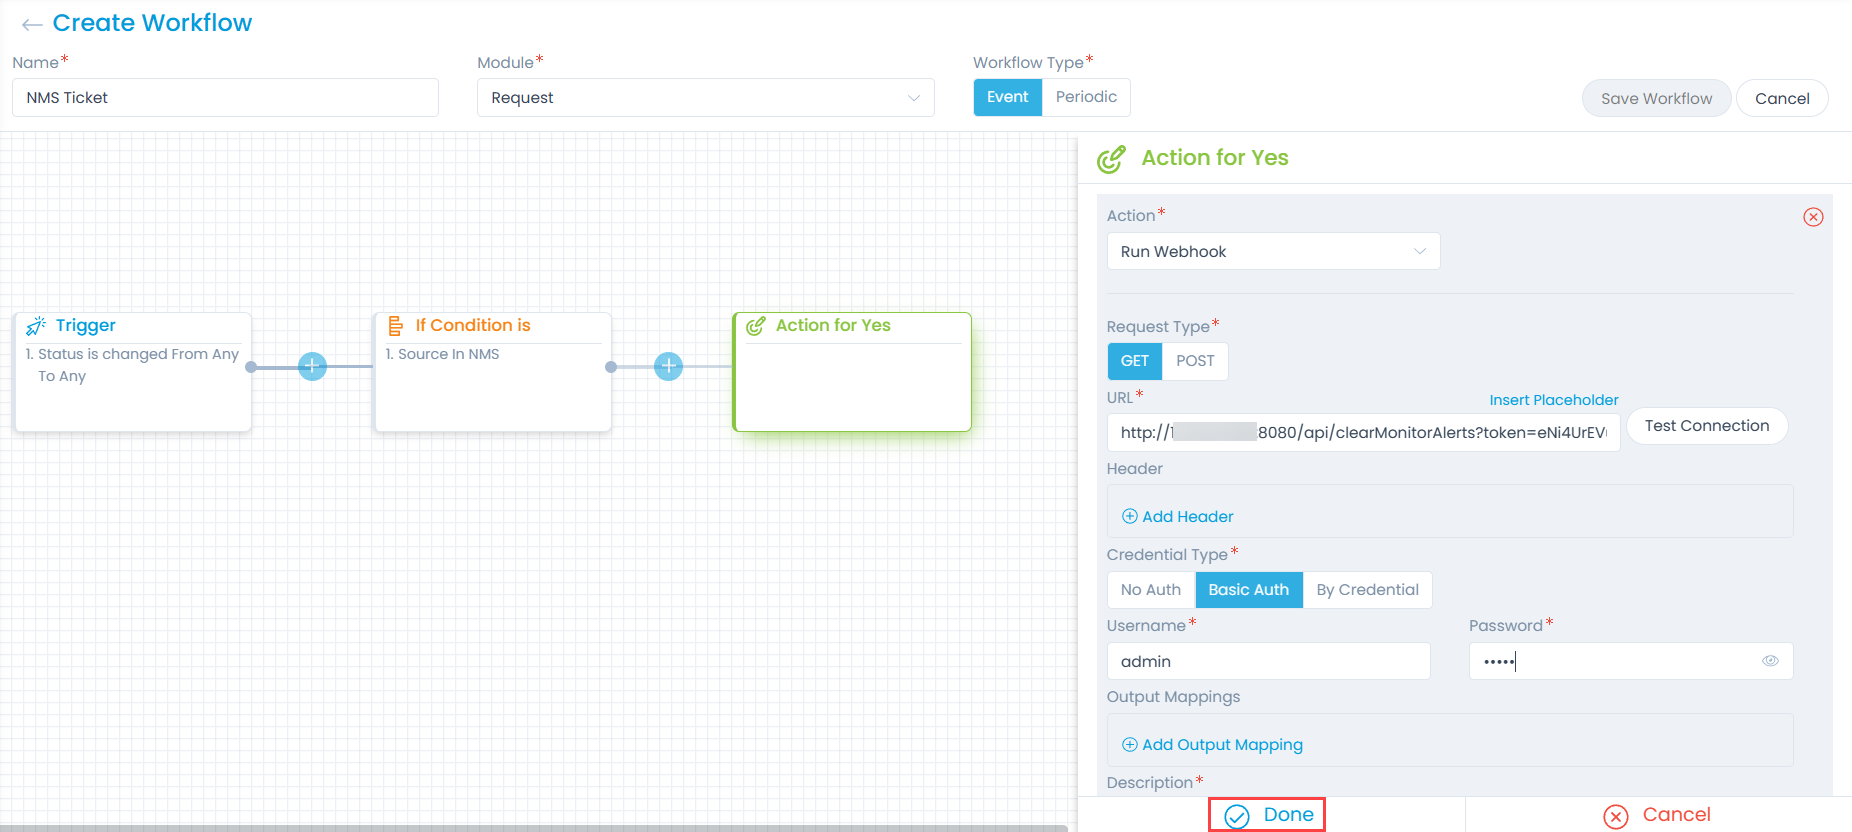The width and height of the screenshot is (1852, 832).
Task: Choose POST request type
Action: 1195,361
